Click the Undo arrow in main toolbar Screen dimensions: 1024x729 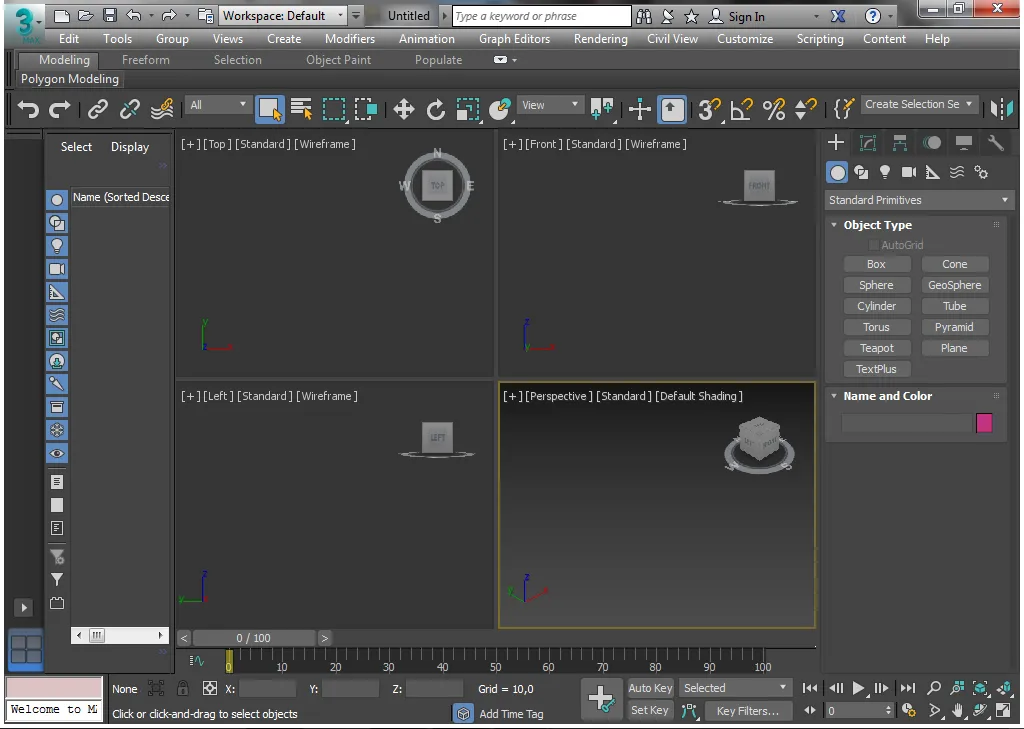coord(28,108)
